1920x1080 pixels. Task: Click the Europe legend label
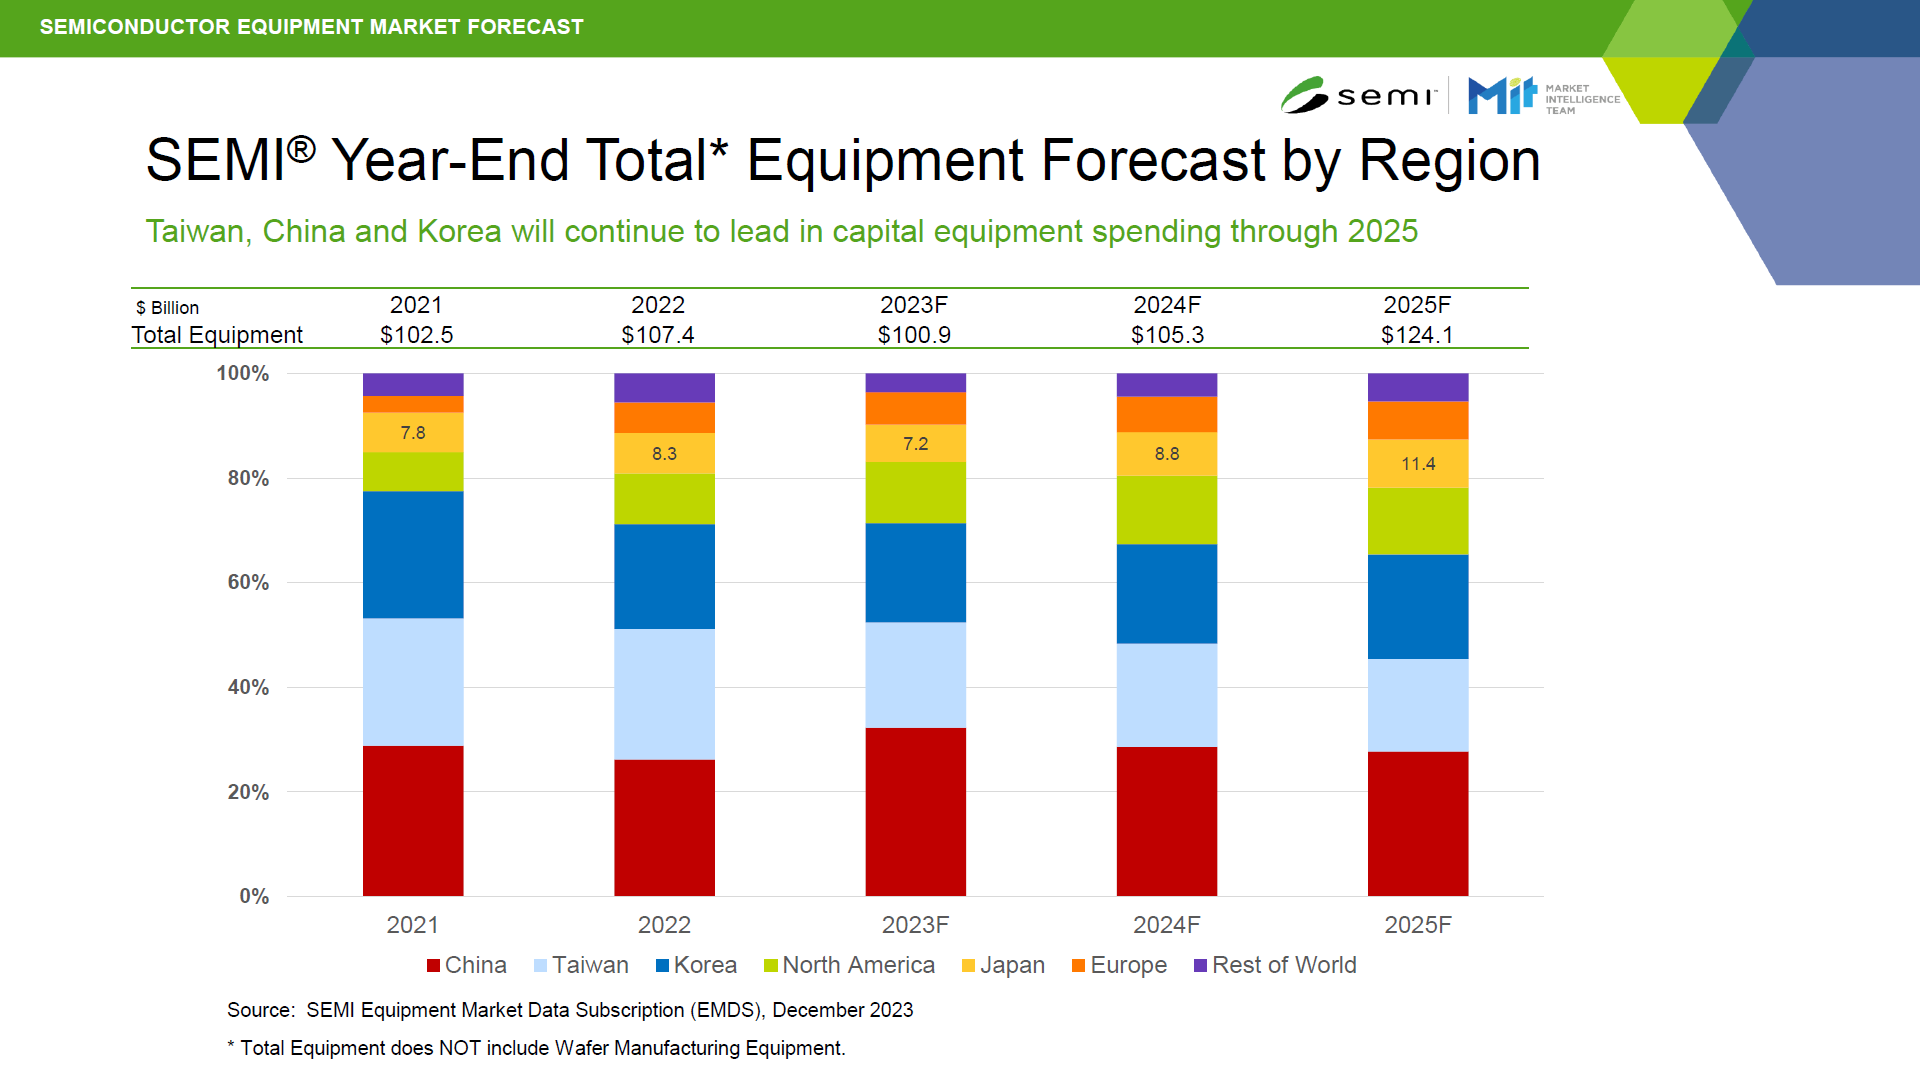(x=1129, y=965)
